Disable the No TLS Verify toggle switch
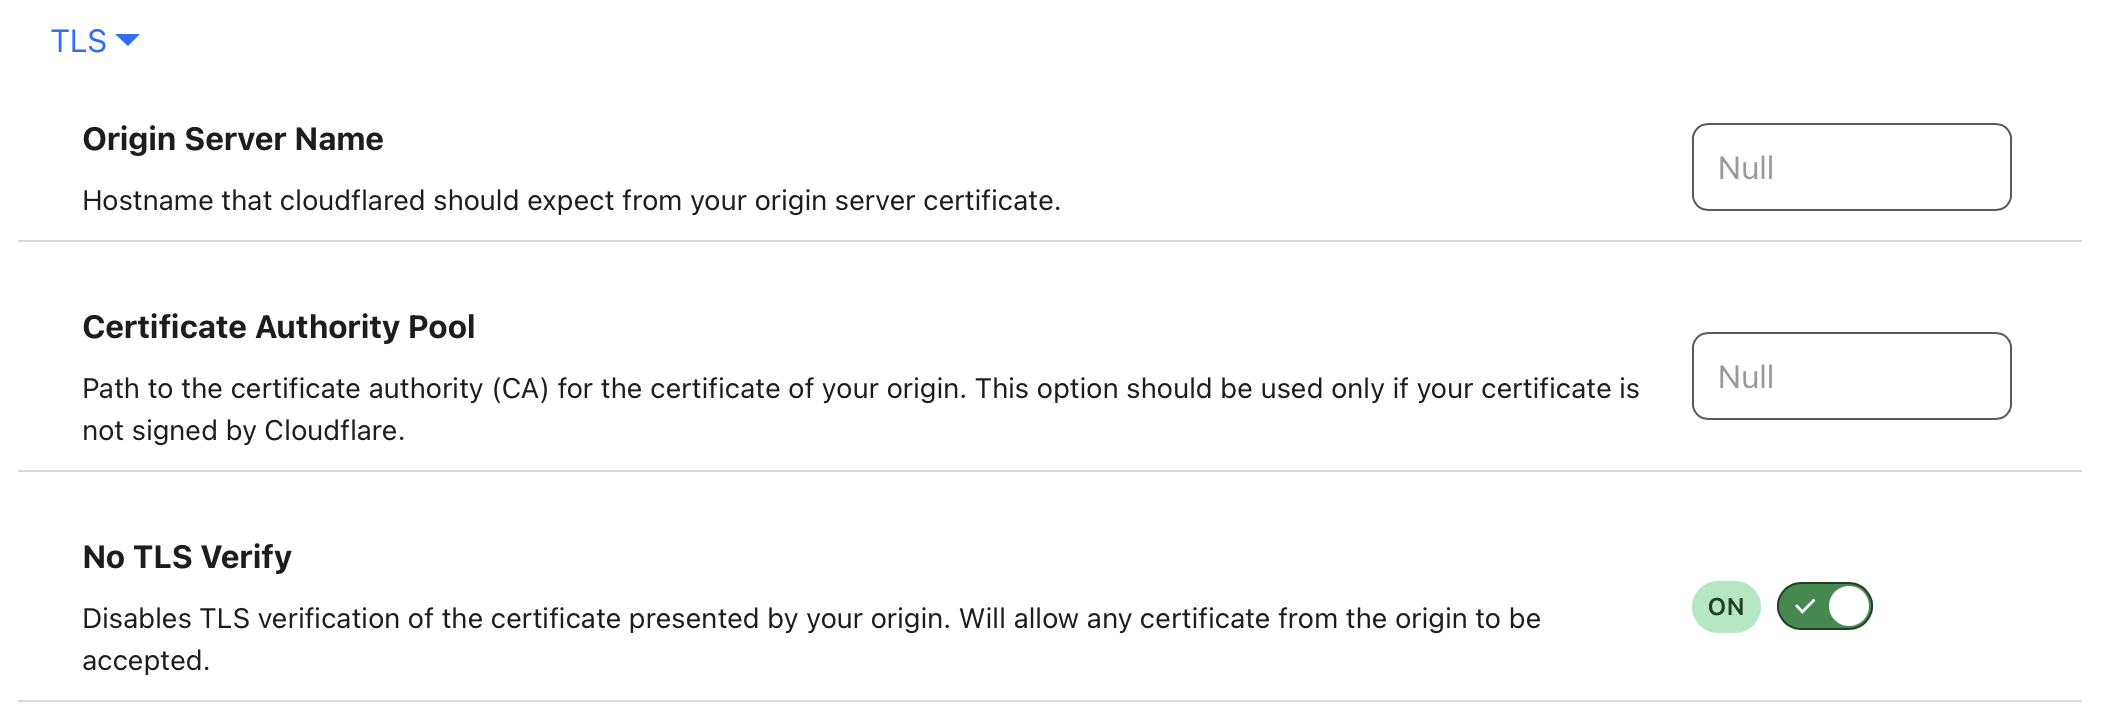Viewport: 2102px width, 722px height. tap(1824, 606)
